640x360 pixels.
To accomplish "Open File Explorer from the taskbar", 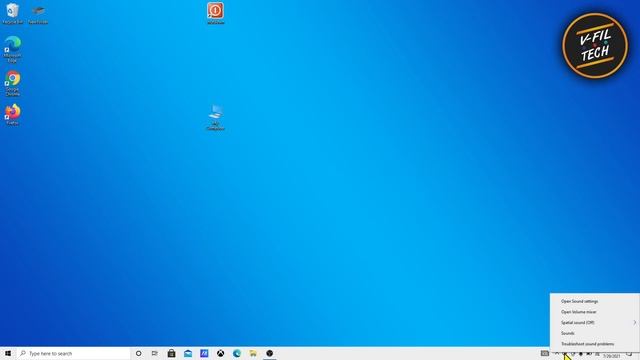I will tap(253, 353).
